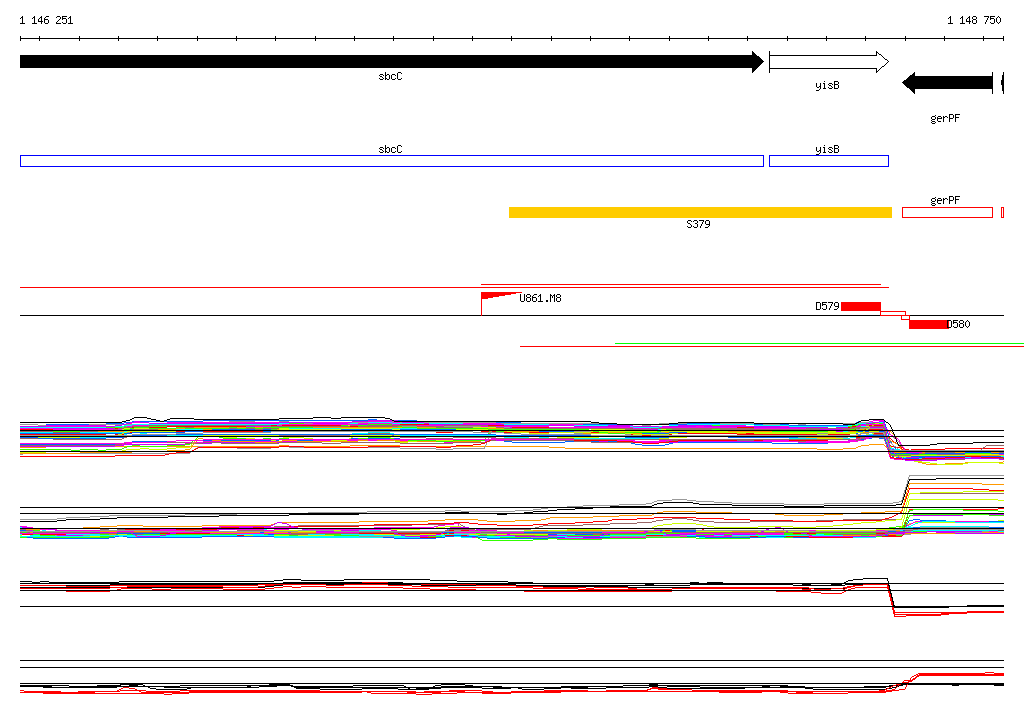Click D579 text label
The height and width of the screenshot is (714, 1024).
point(827,306)
